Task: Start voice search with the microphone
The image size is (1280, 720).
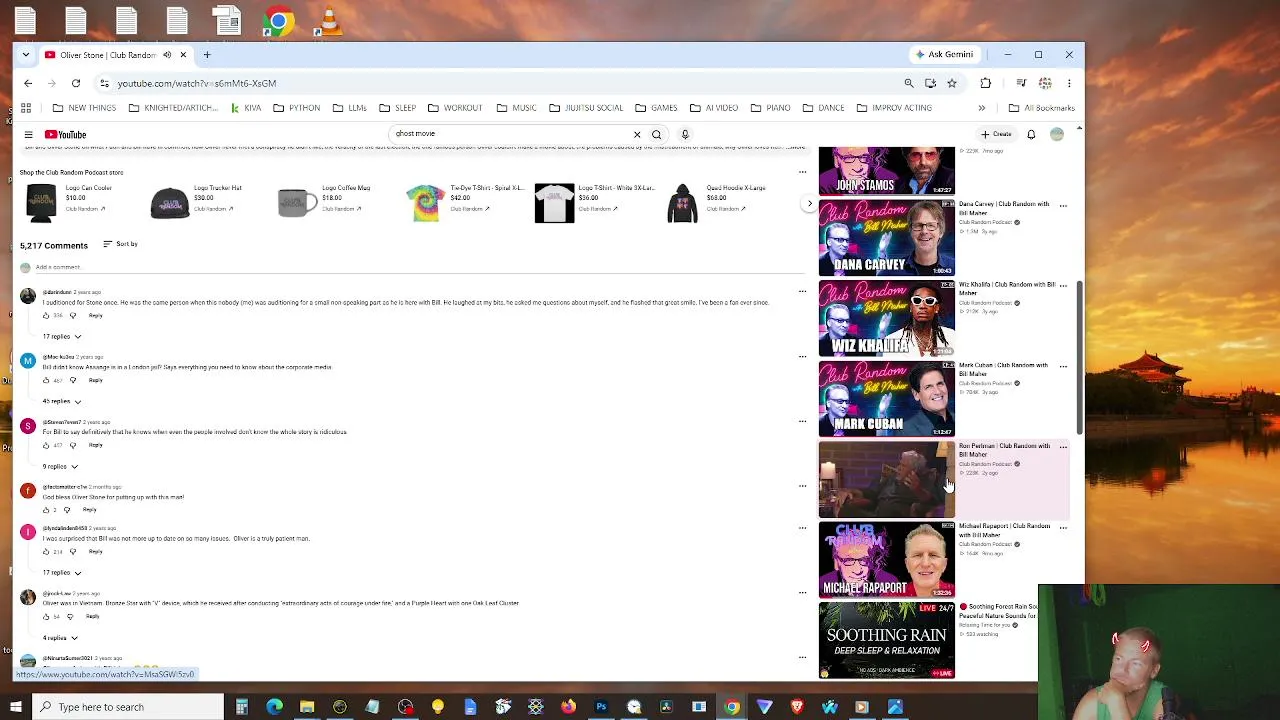Action: (x=685, y=134)
